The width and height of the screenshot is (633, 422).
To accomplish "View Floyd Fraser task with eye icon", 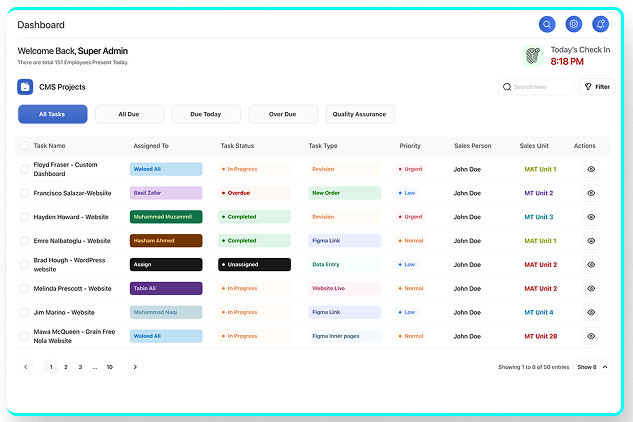I will [591, 169].
